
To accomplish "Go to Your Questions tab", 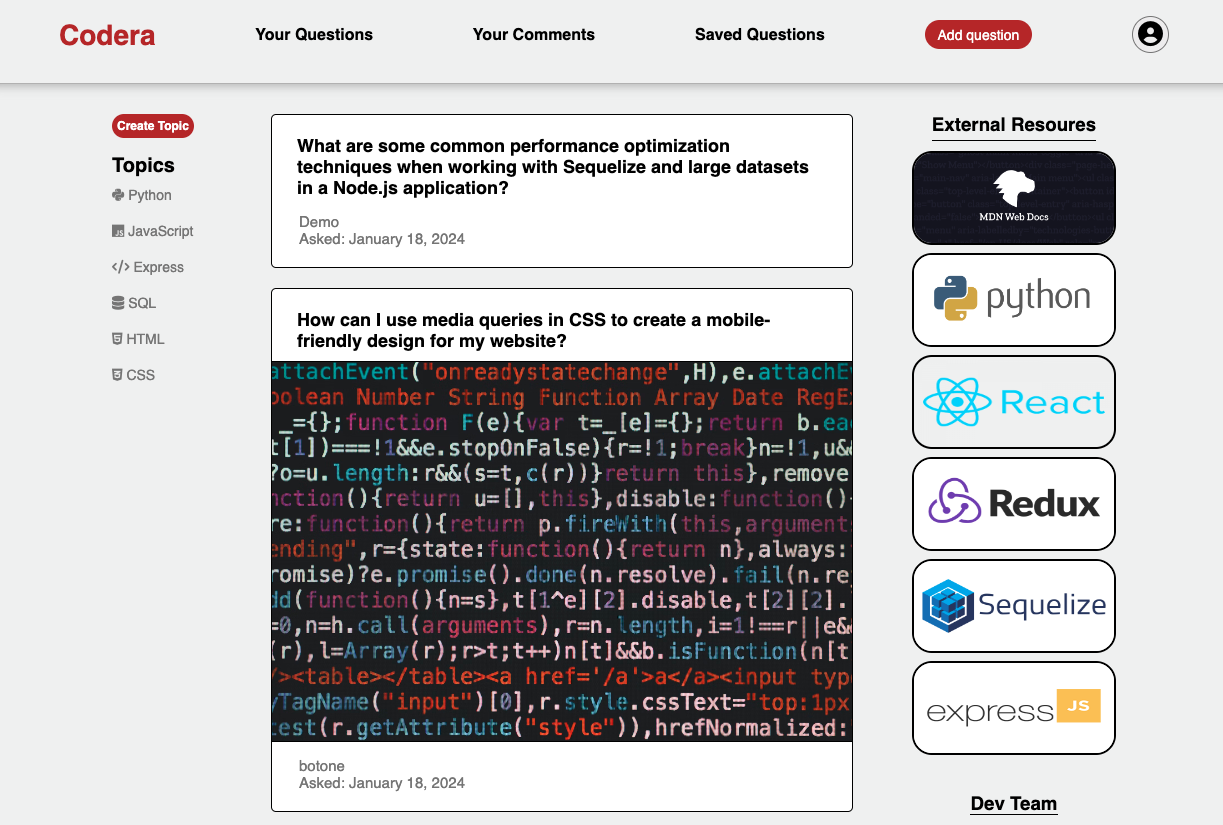I will point(314,35).
